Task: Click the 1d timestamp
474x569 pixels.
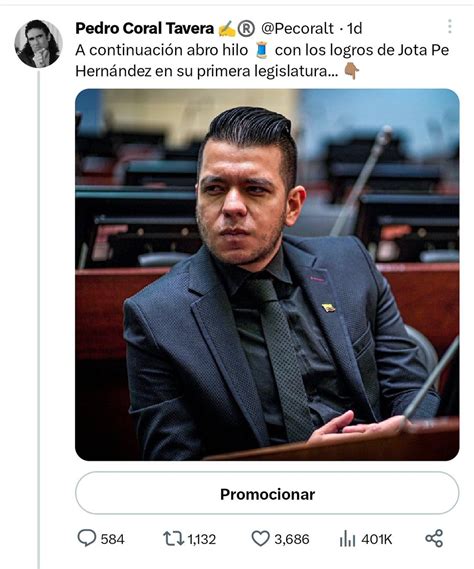Action: [x=355, y=28]
